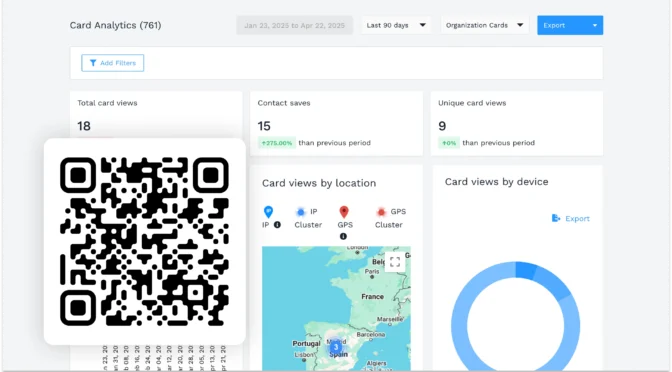Click the IP Cluster legend icon
The image size is (672, 372).
point(301,212)
